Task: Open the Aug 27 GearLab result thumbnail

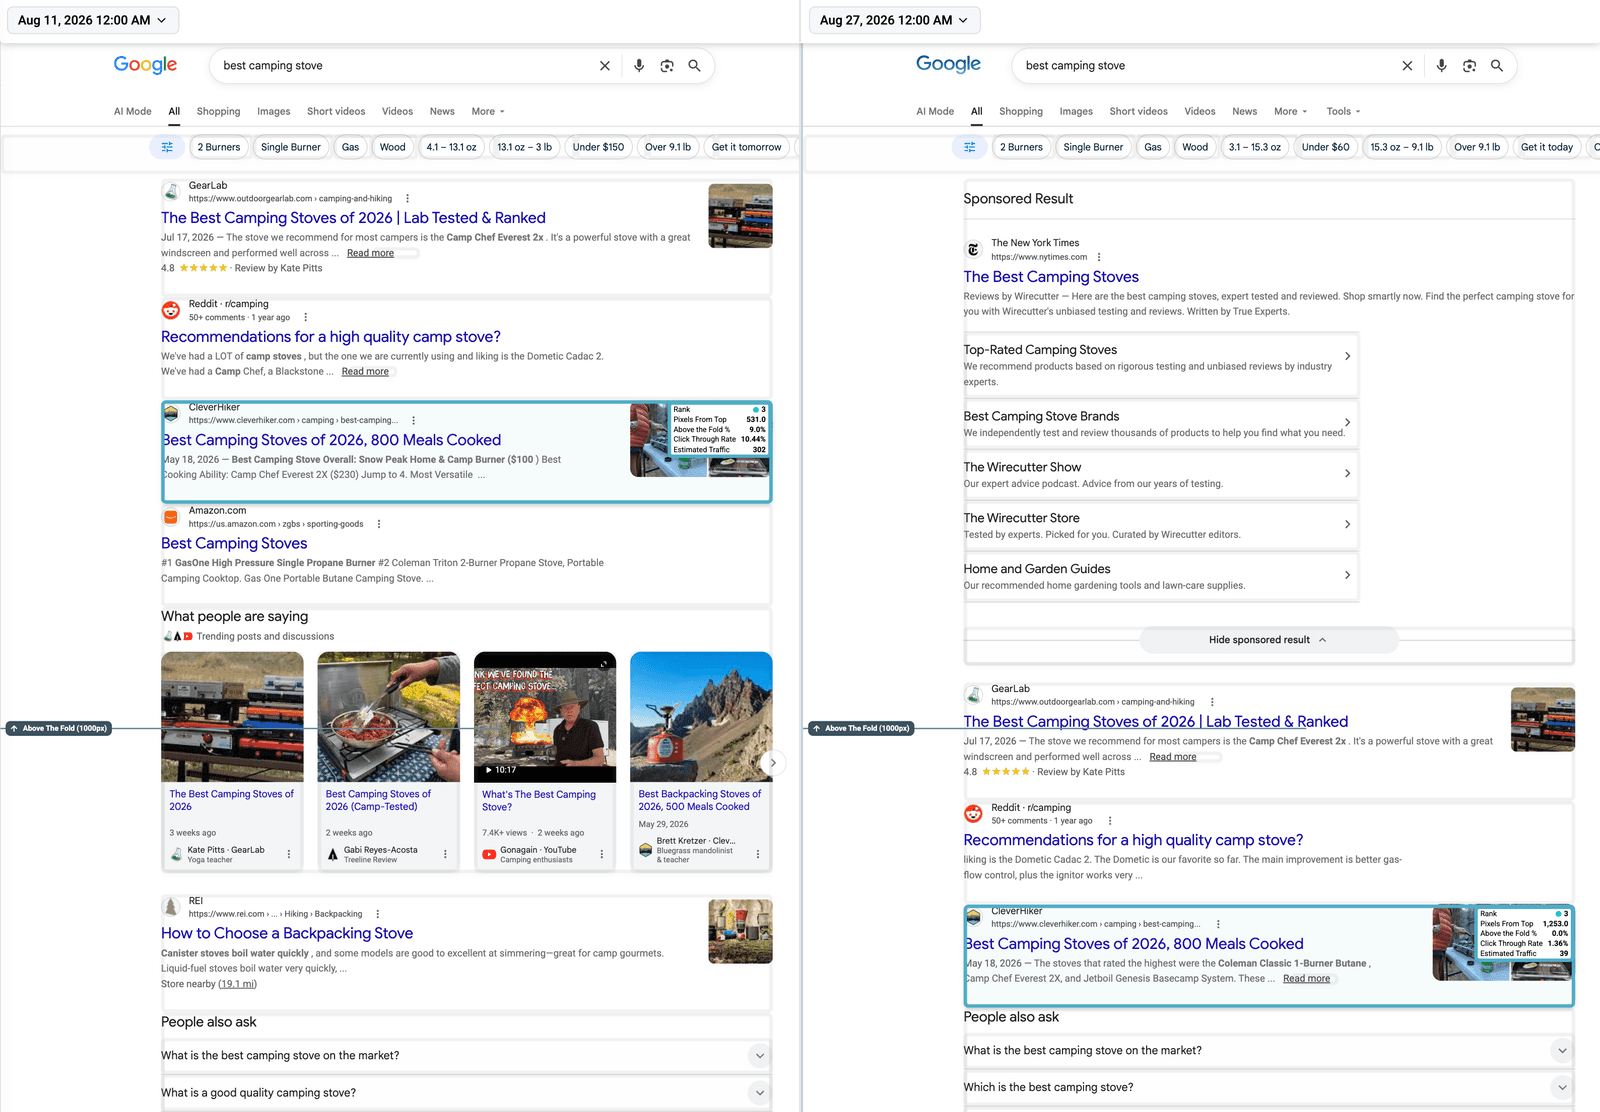Action: 1542,719
